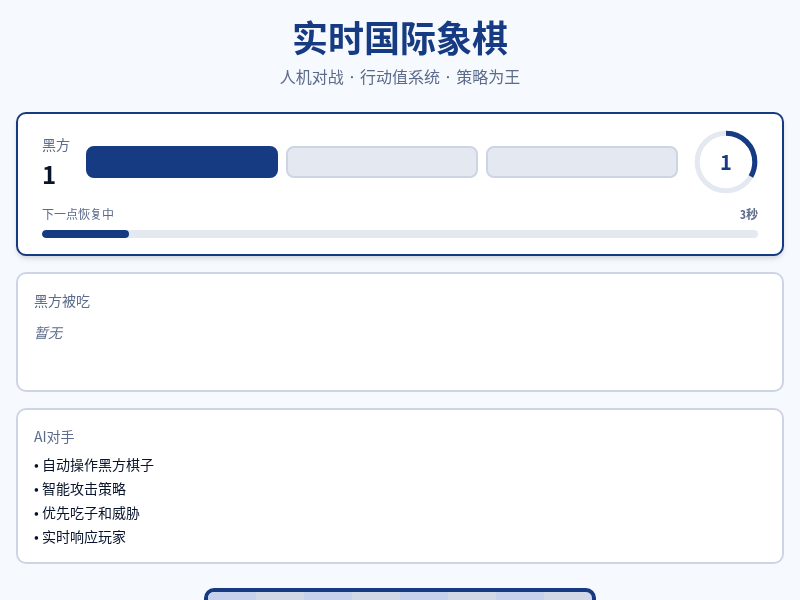This screenshot has width=800, height=600.
Task: Click the 优先吃子和威胁 list item
Action: pos(90,513)
